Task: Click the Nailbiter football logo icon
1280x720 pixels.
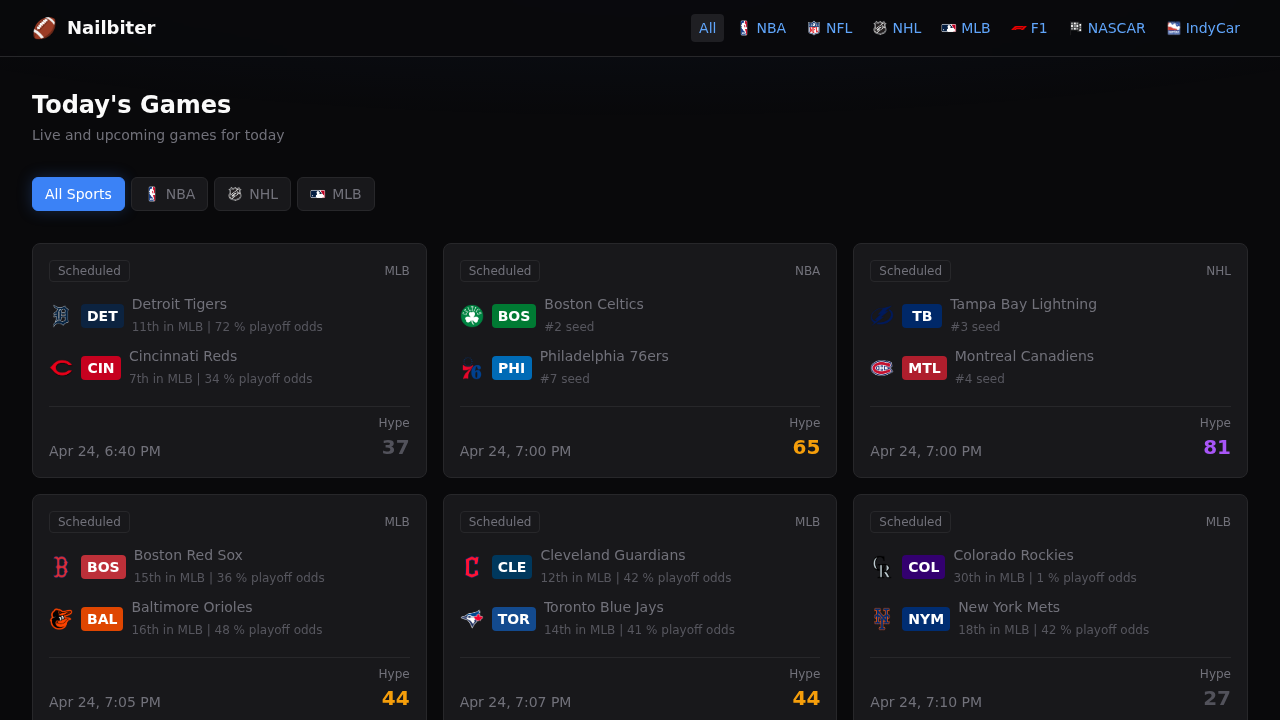Action: [44, 28]
